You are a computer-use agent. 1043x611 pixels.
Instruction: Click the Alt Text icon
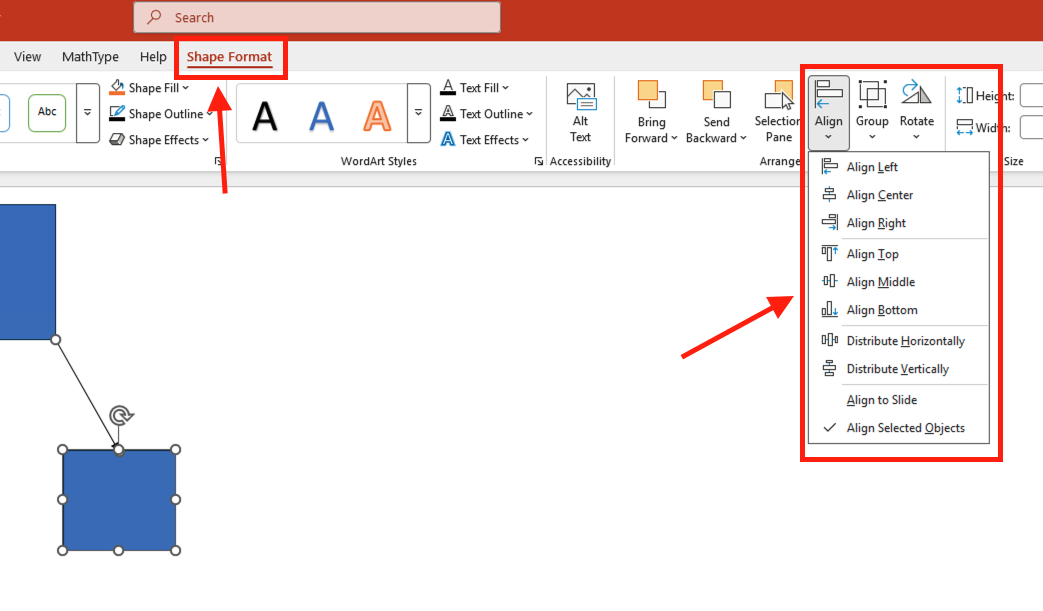pos(580,97)
